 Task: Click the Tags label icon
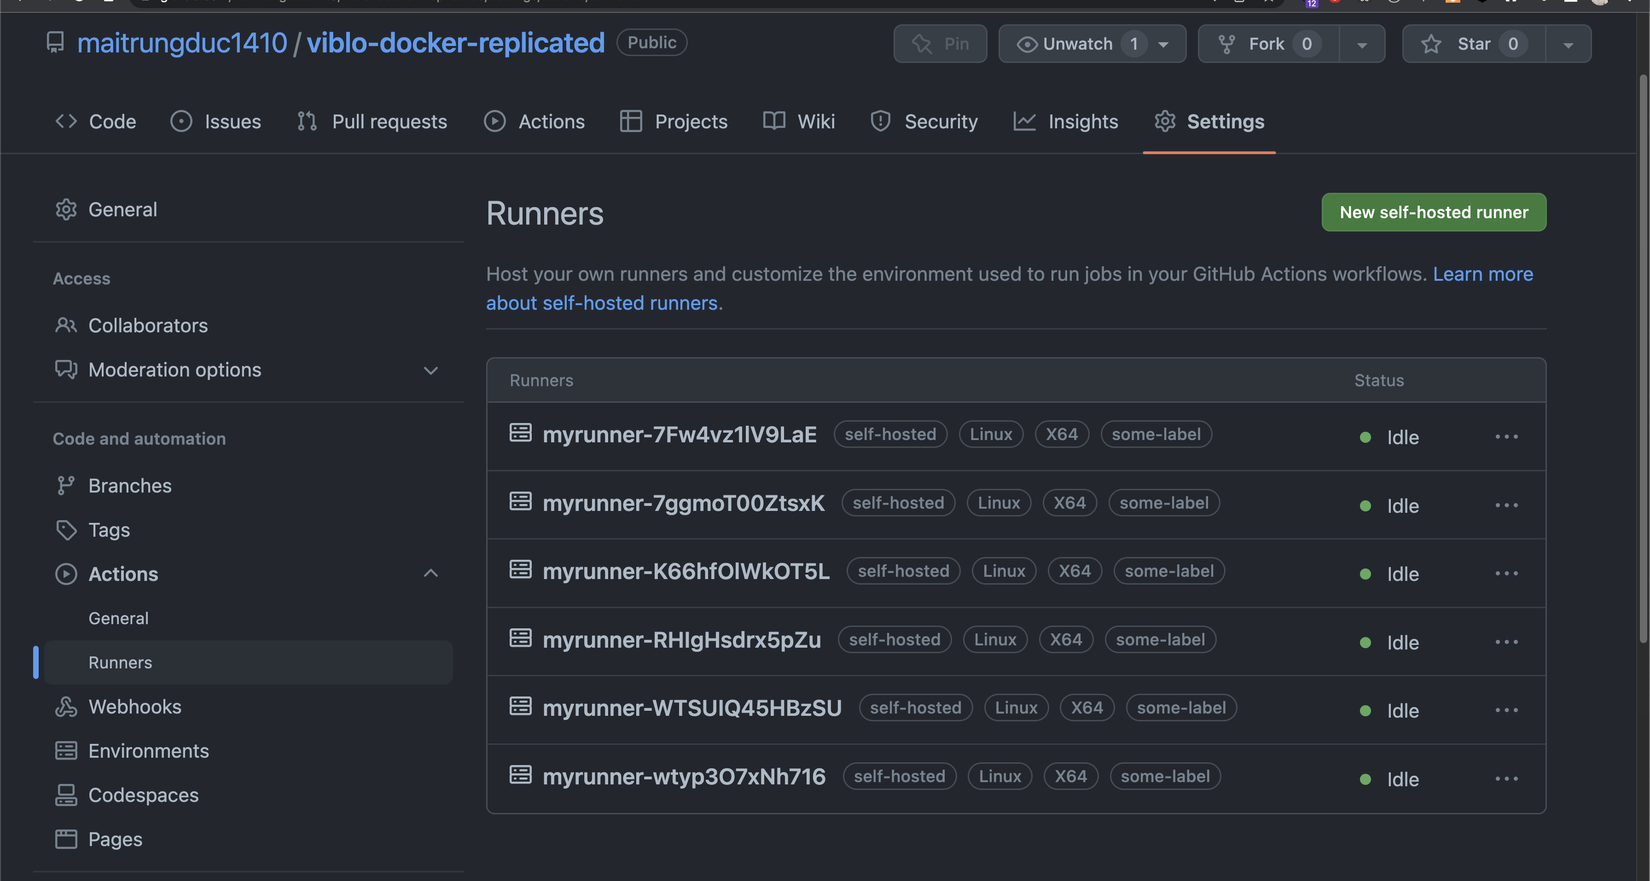pos(66,530)
